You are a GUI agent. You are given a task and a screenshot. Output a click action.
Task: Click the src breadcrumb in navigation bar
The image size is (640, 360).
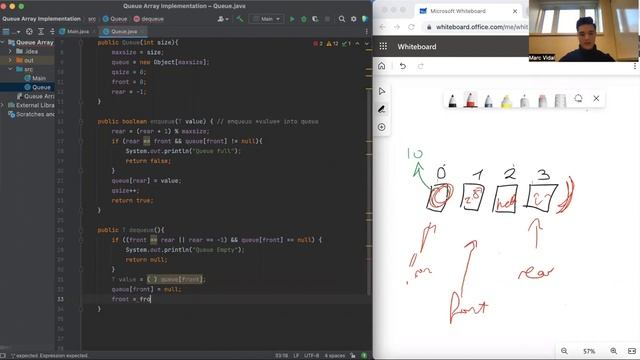tap(92, 19)
